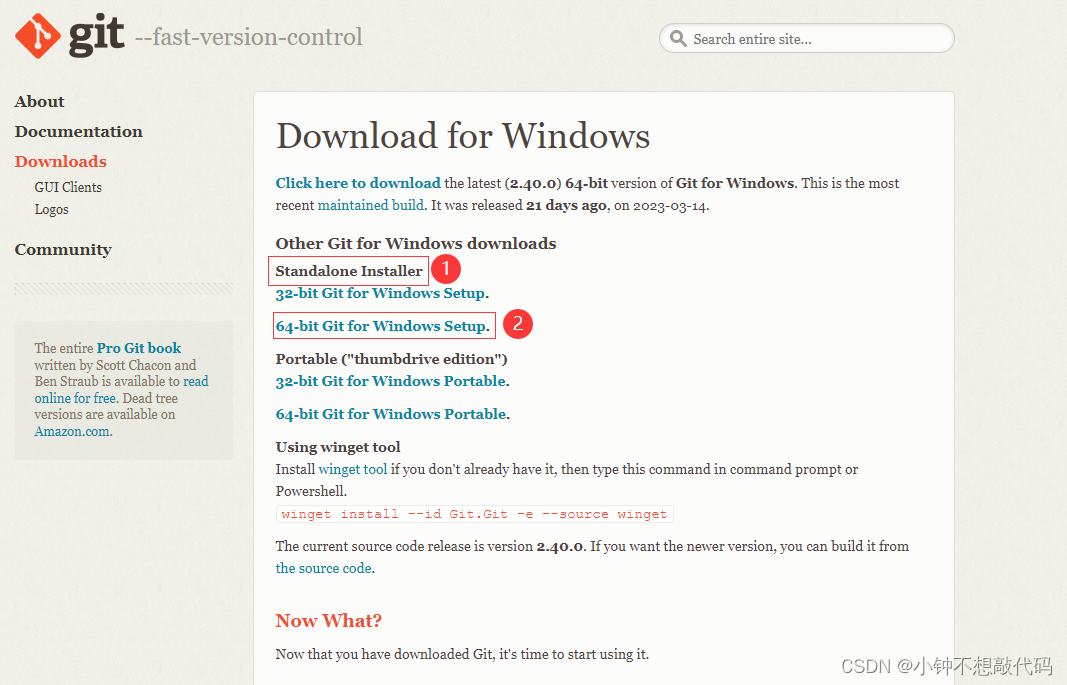Open Logos sub-page
1067x685 pixels.
tap(52, 210)
